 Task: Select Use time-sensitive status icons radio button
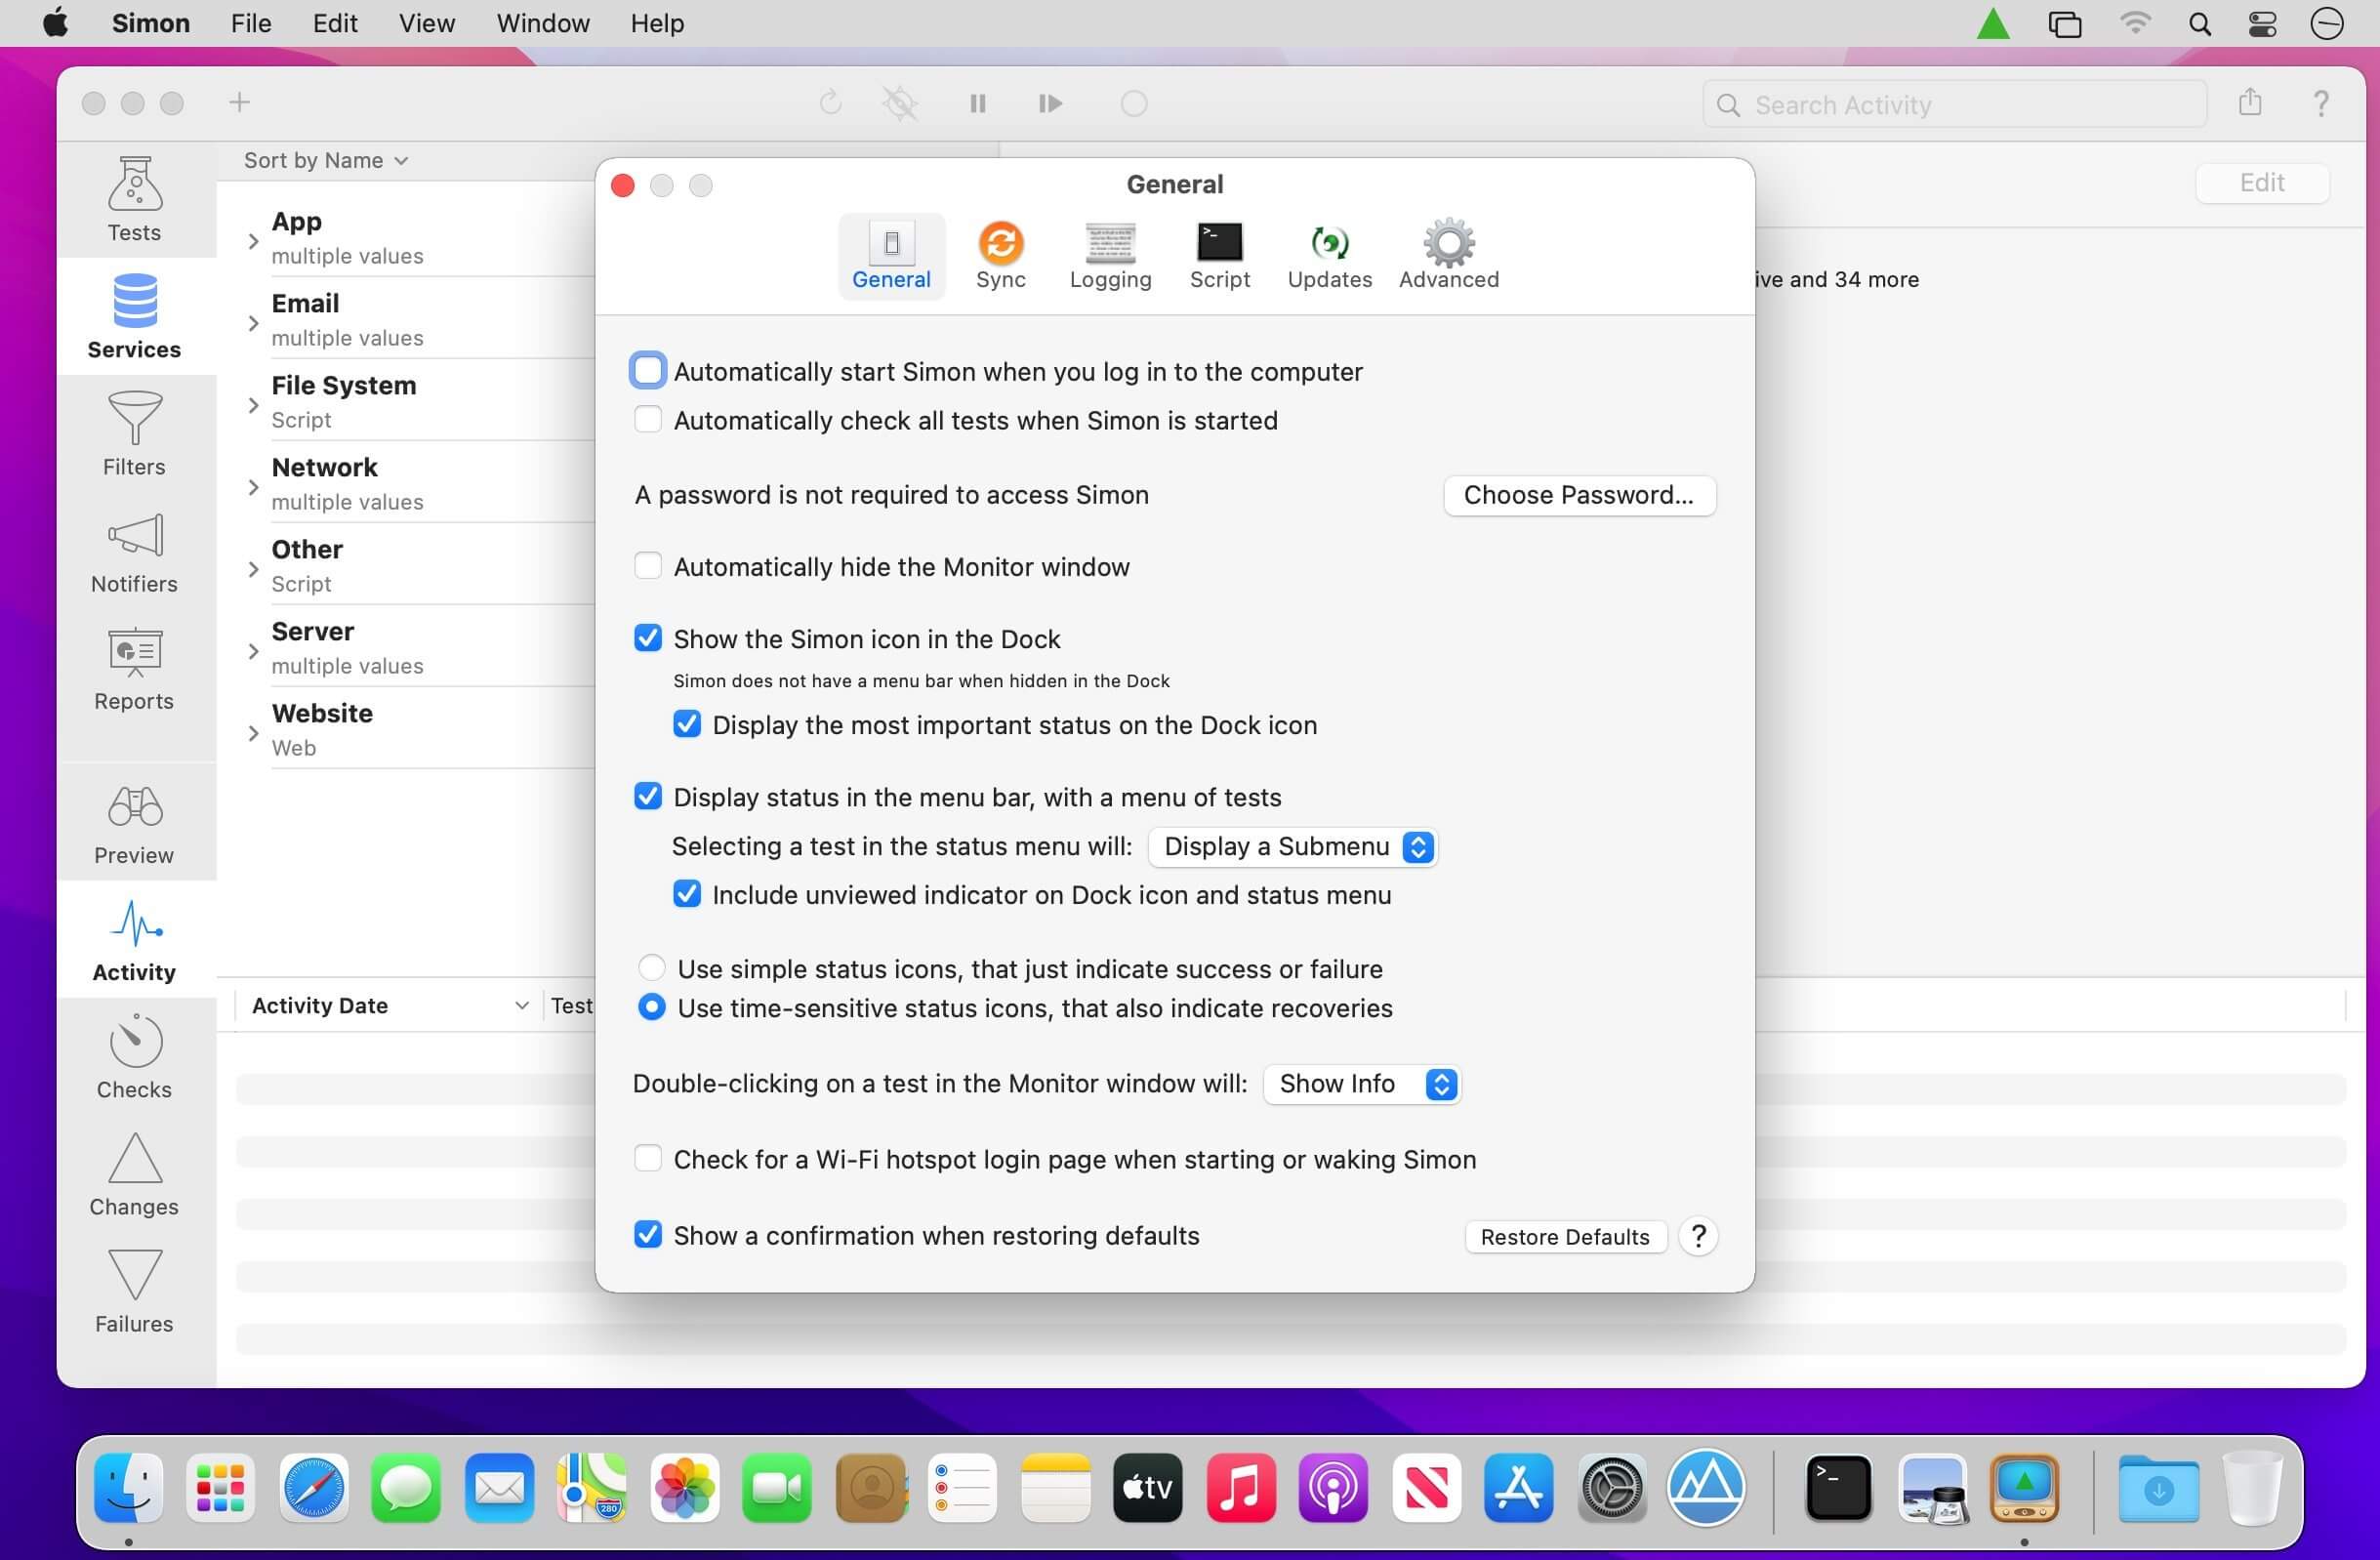point(651,1007)
